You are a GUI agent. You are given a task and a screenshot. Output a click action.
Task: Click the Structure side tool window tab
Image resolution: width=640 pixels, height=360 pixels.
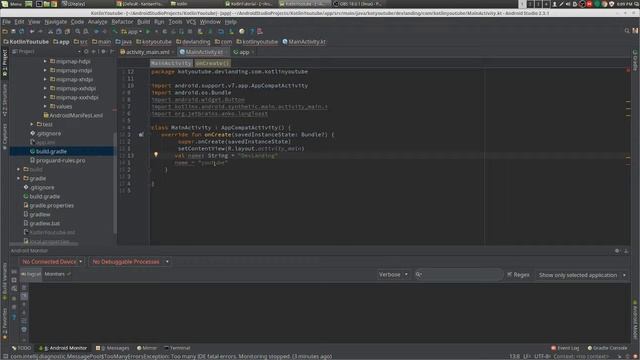point(5,101)
